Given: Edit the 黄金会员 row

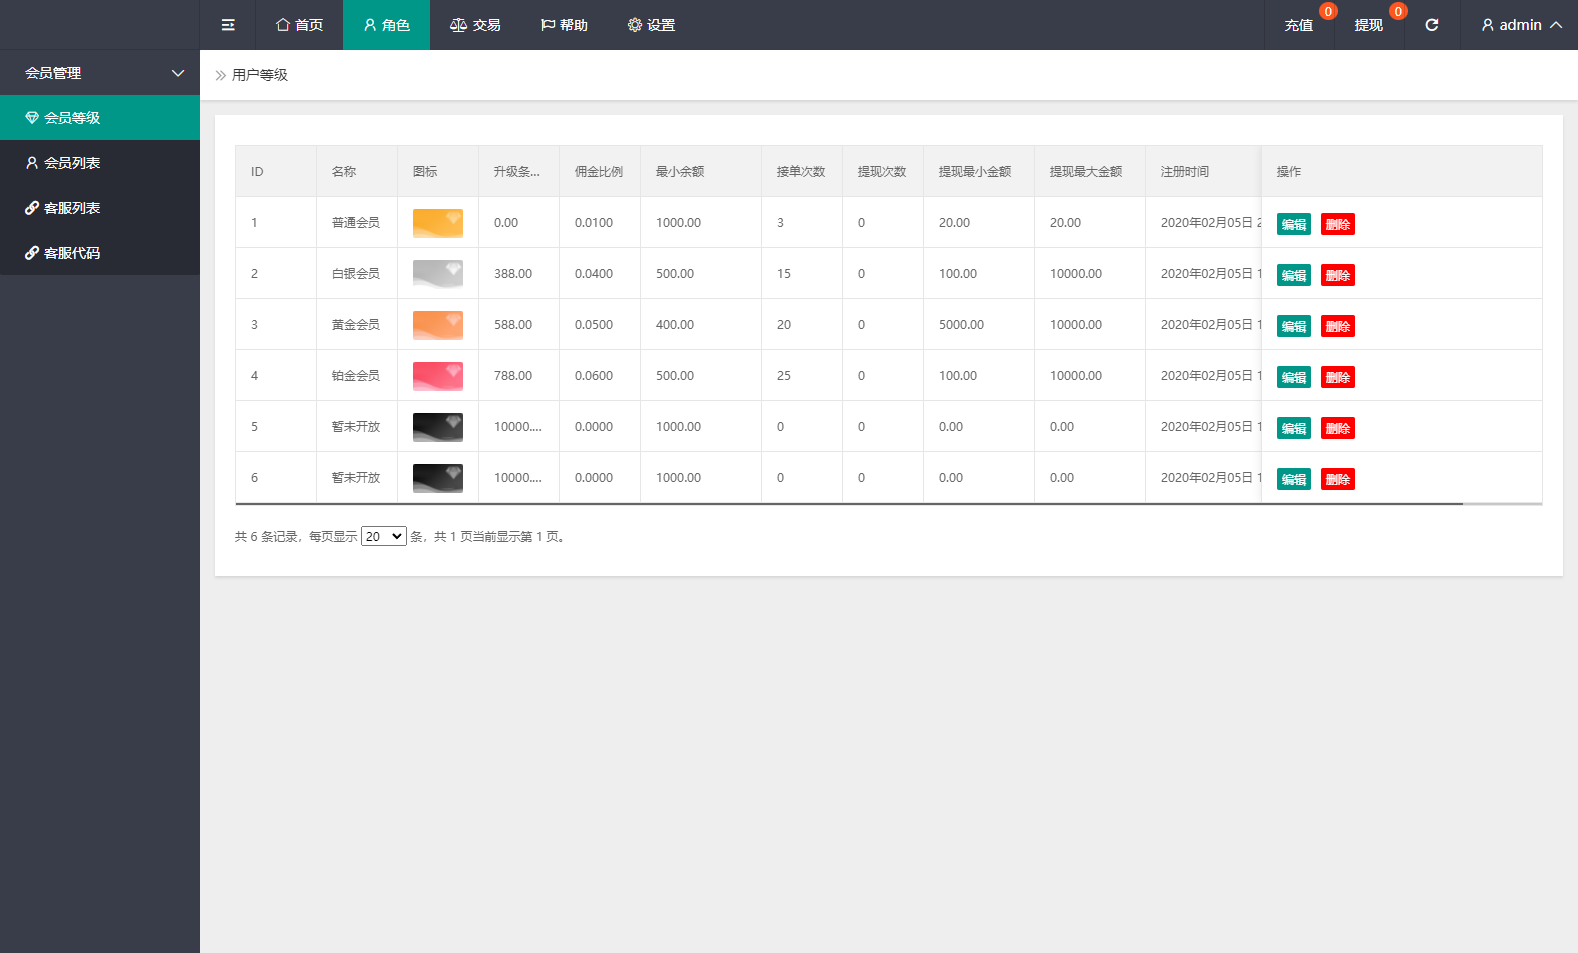Looking at the screenshot, I should click(1294, 326).
